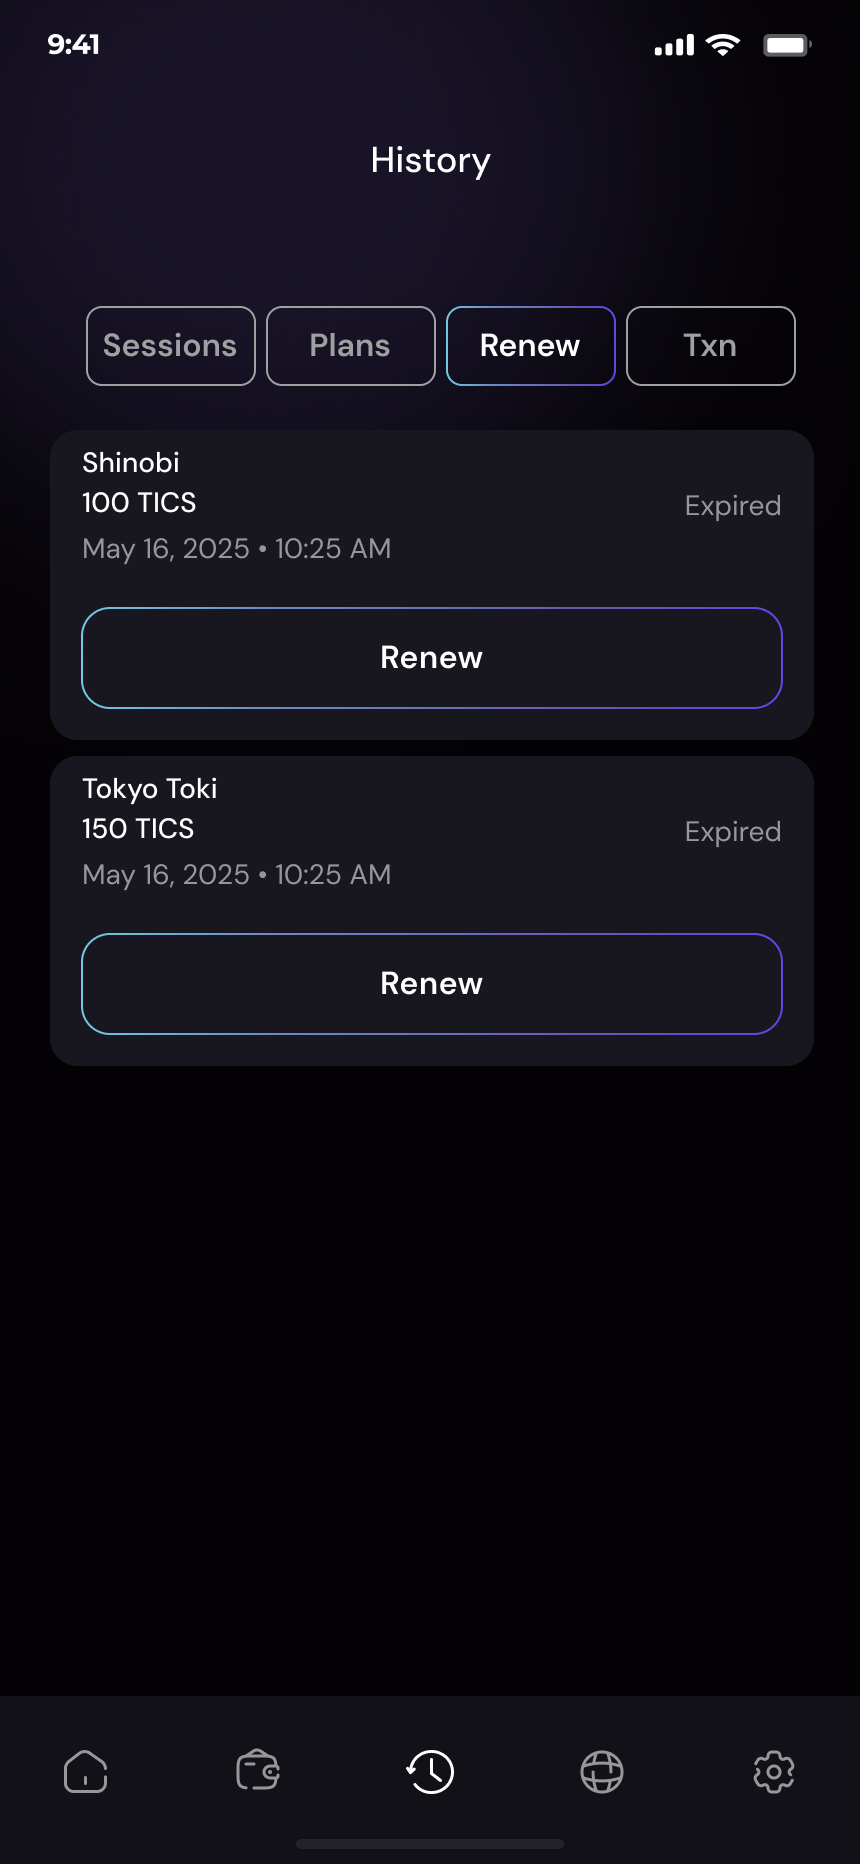The image size is (860, 1864).
Task: Tap the History page title
Action: point(430,161)
